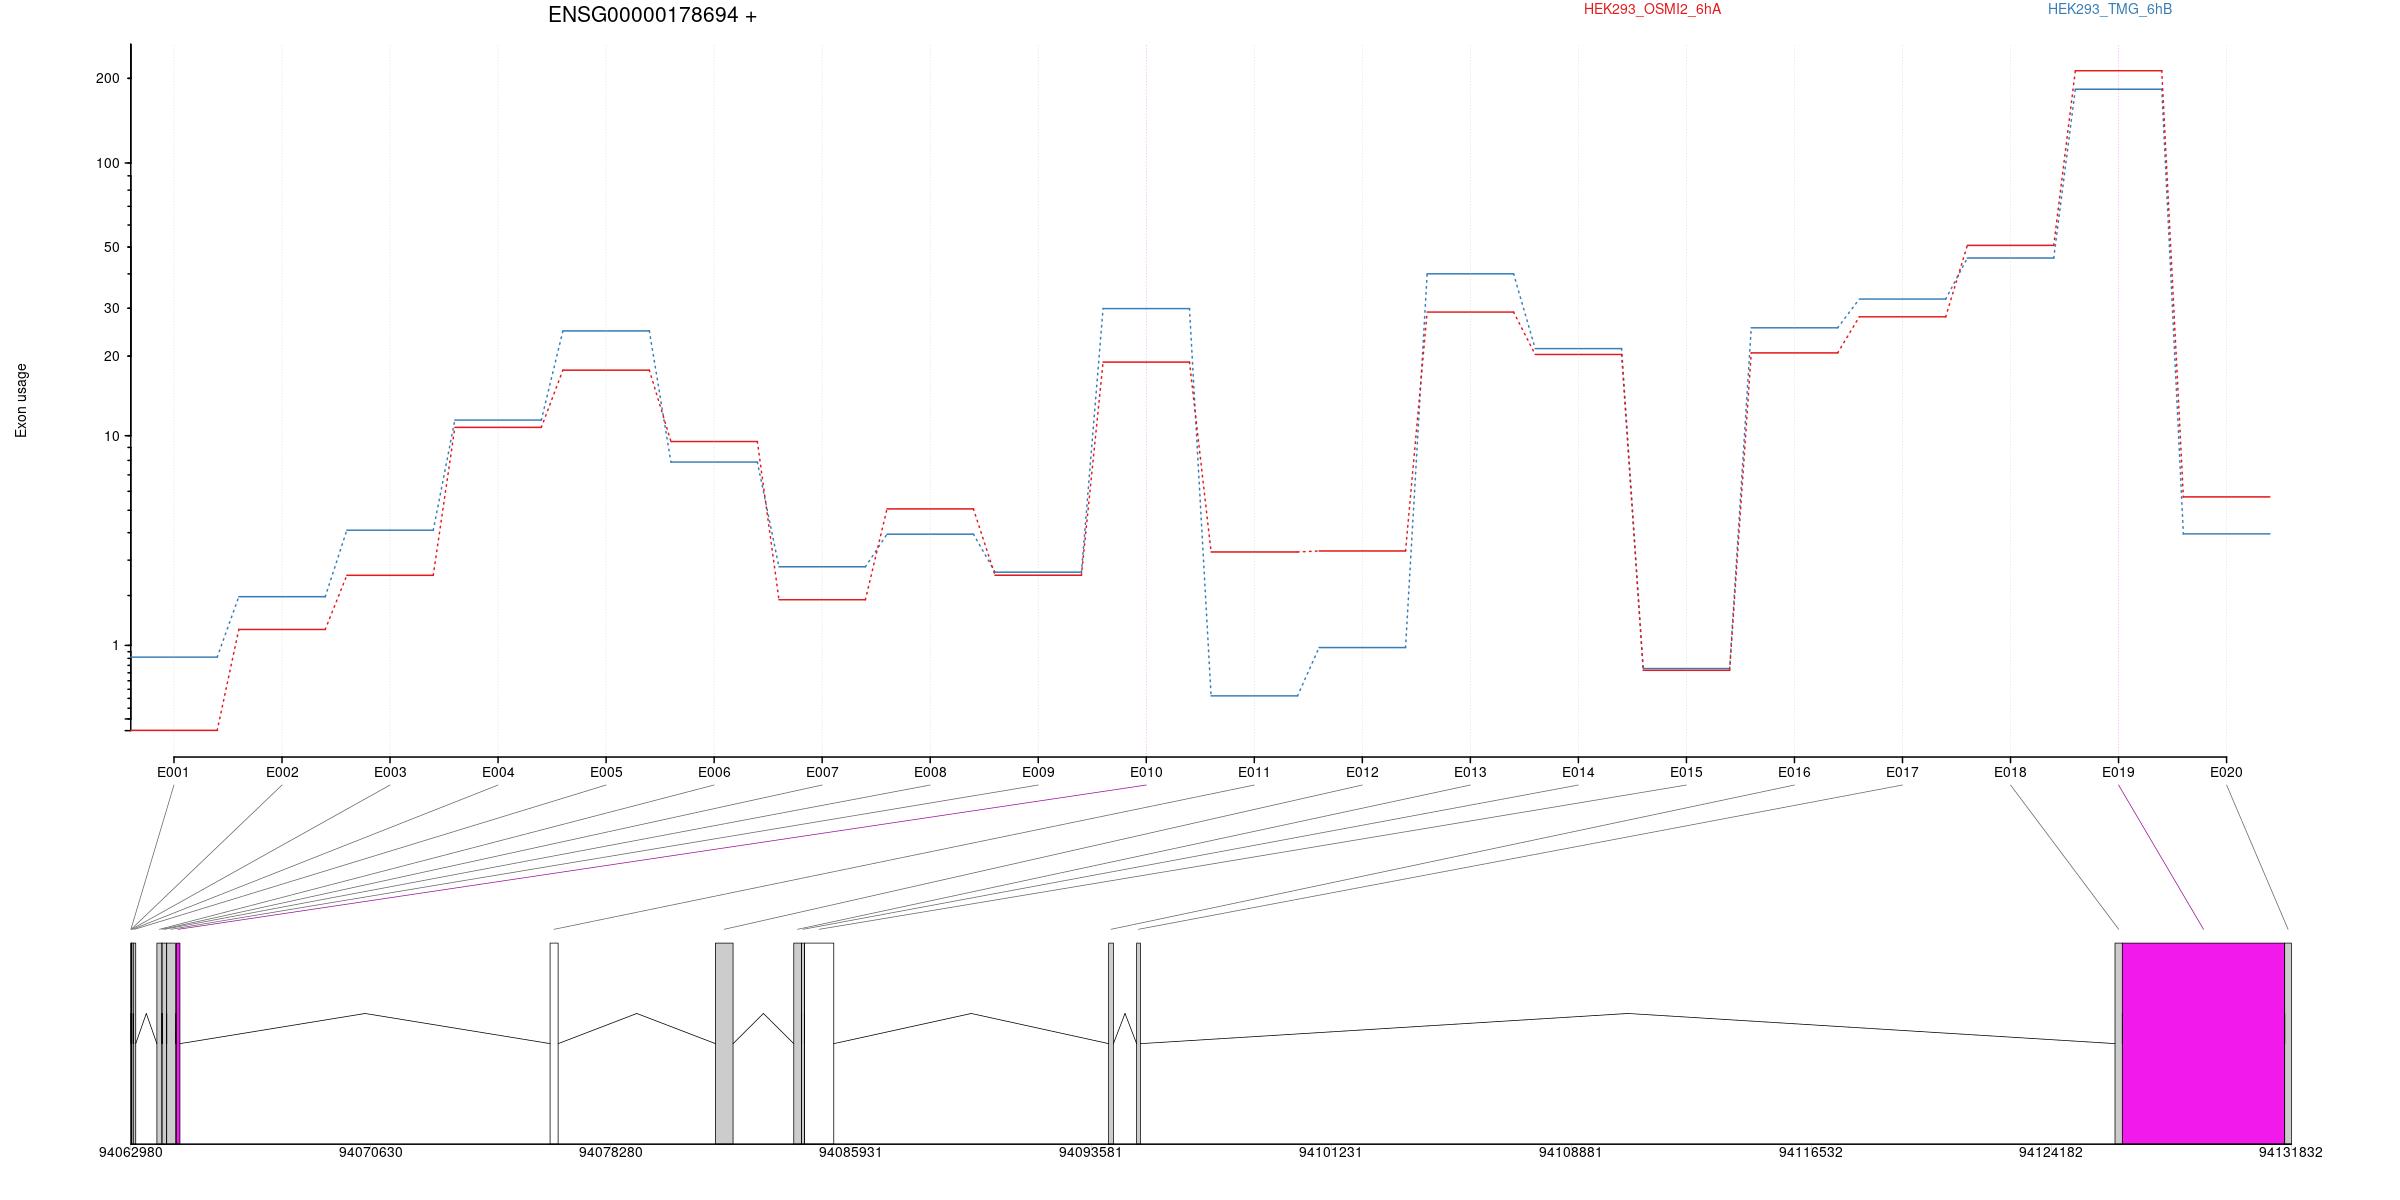
Task: Click the y-axis tick value 20
Action: tap(111, 356)
